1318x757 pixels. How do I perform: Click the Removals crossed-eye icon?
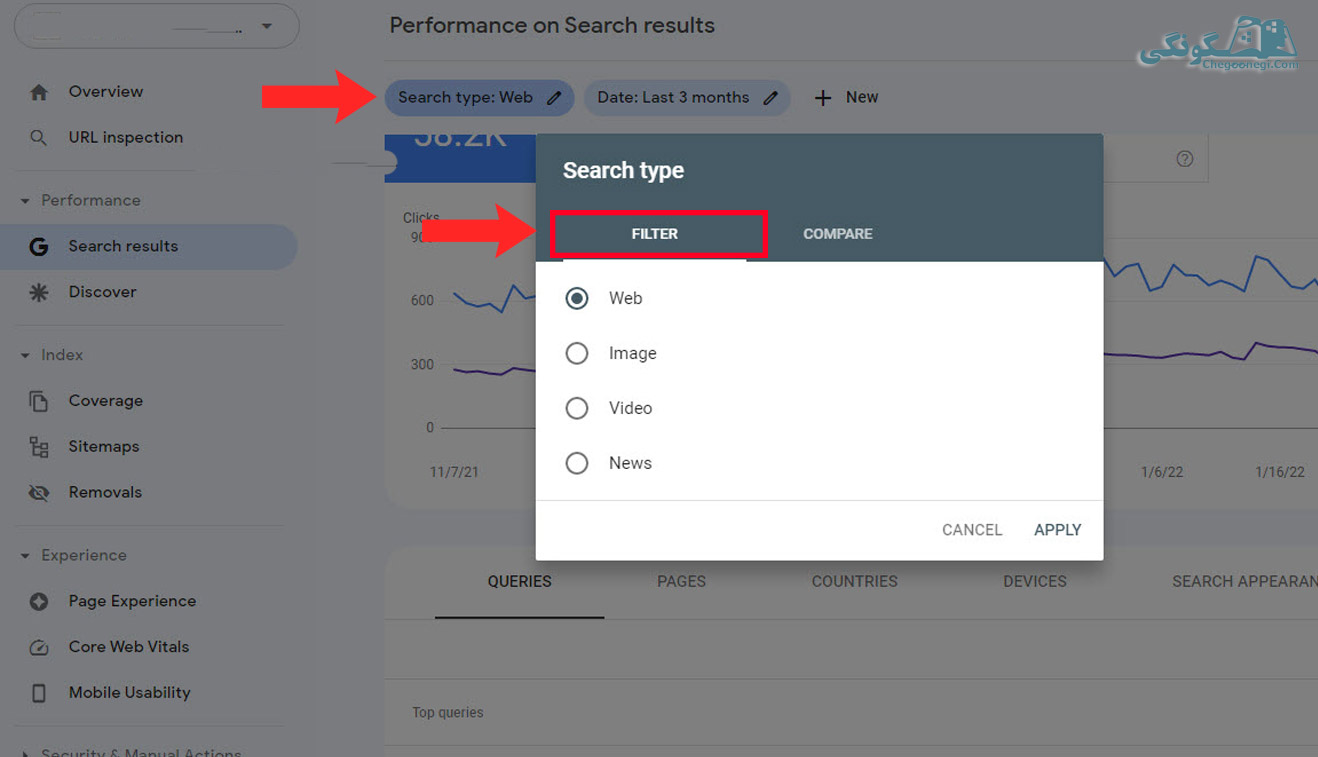coord(39,493)
